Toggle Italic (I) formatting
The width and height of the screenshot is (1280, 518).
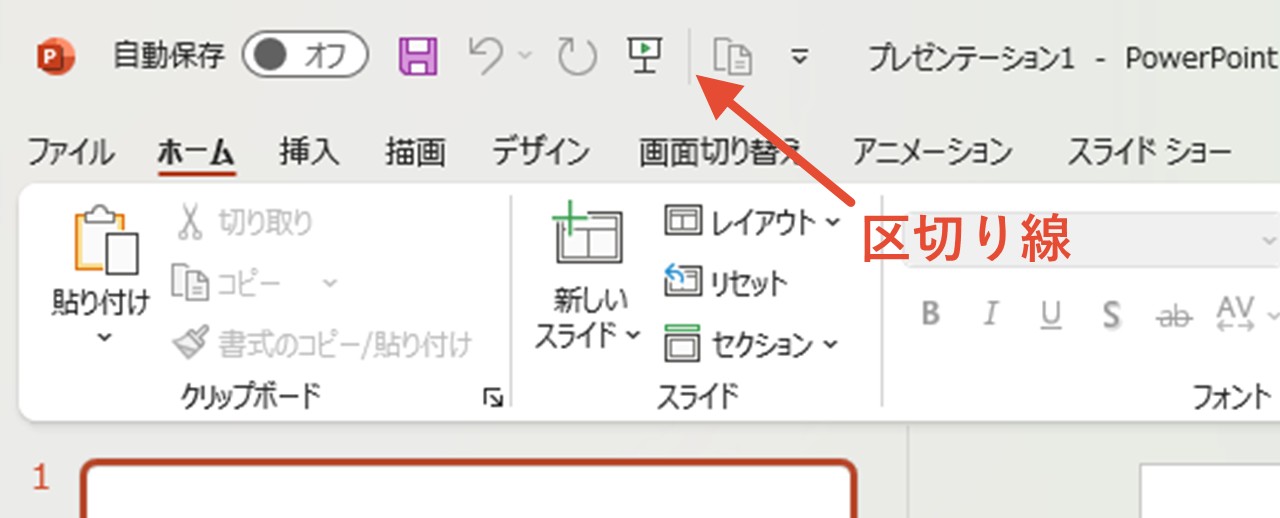click(x=990, y=314)
